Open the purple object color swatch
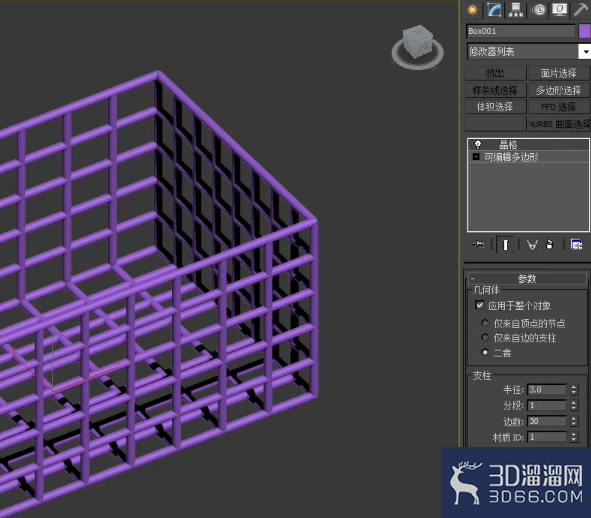Image resolution: width=591 pixels, height=518 pixels. tap(585, 31)
